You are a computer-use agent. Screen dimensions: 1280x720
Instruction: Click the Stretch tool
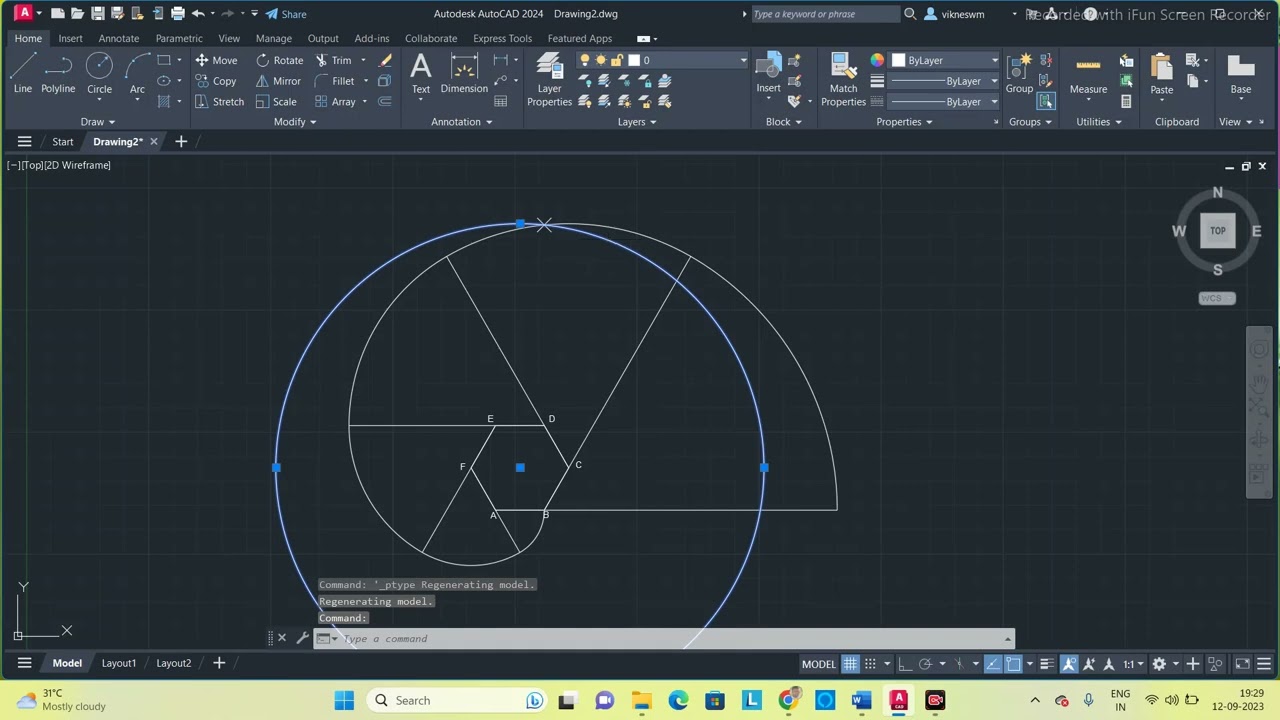[x=219, y=101]
